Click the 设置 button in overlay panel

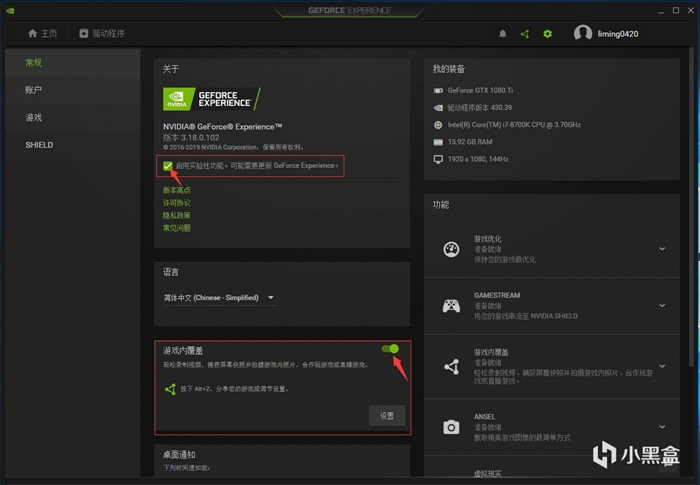coord(387,416)
